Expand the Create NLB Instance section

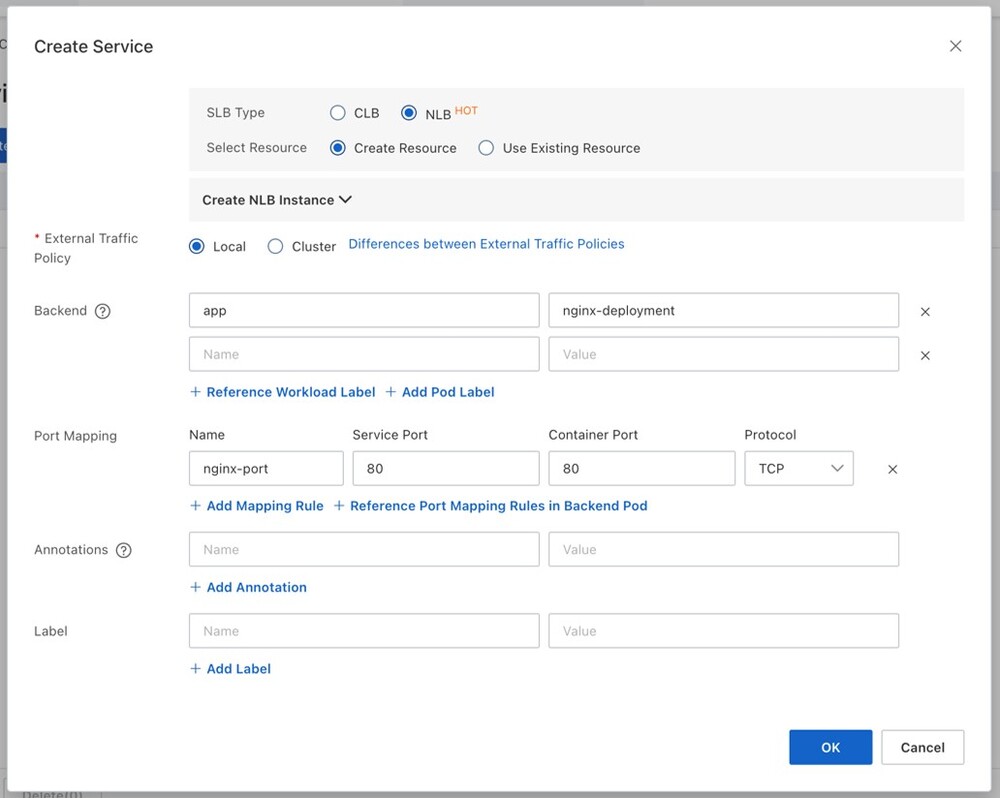(277, 200)
